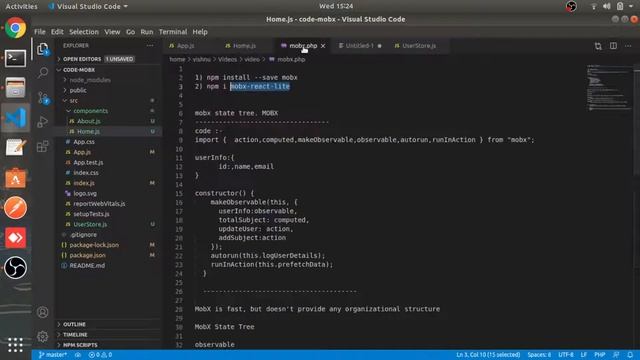Open the File menu

click(x=40, y=32)
